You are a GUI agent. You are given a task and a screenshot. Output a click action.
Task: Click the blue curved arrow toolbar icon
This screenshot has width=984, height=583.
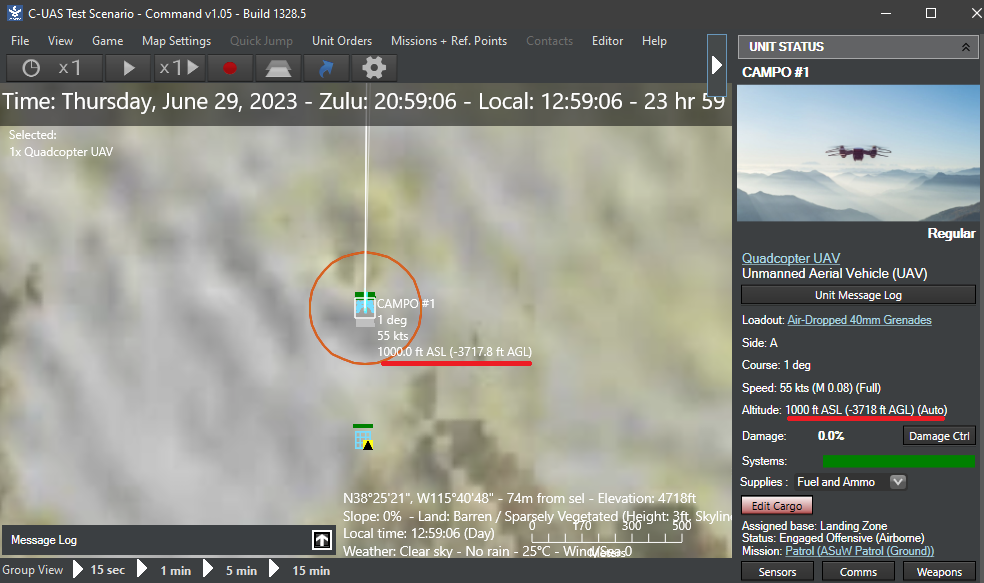click(326, 68)
